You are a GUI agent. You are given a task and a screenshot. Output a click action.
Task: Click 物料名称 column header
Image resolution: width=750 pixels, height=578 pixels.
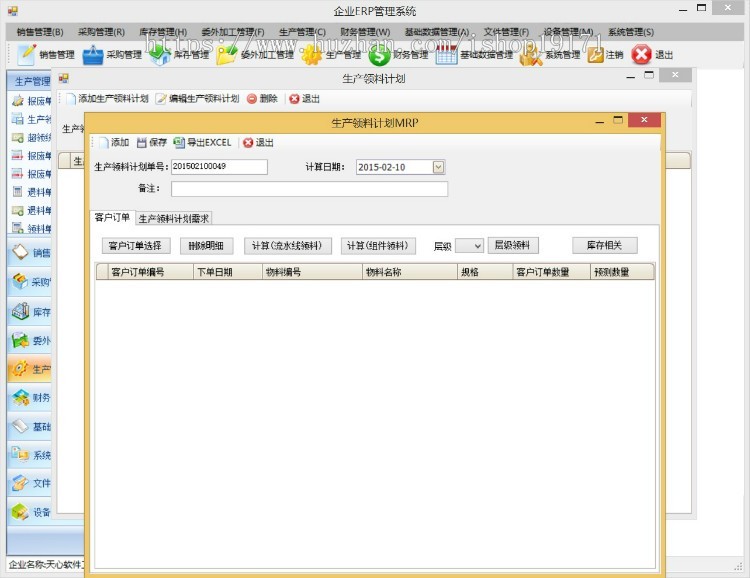tap(410, 272)
